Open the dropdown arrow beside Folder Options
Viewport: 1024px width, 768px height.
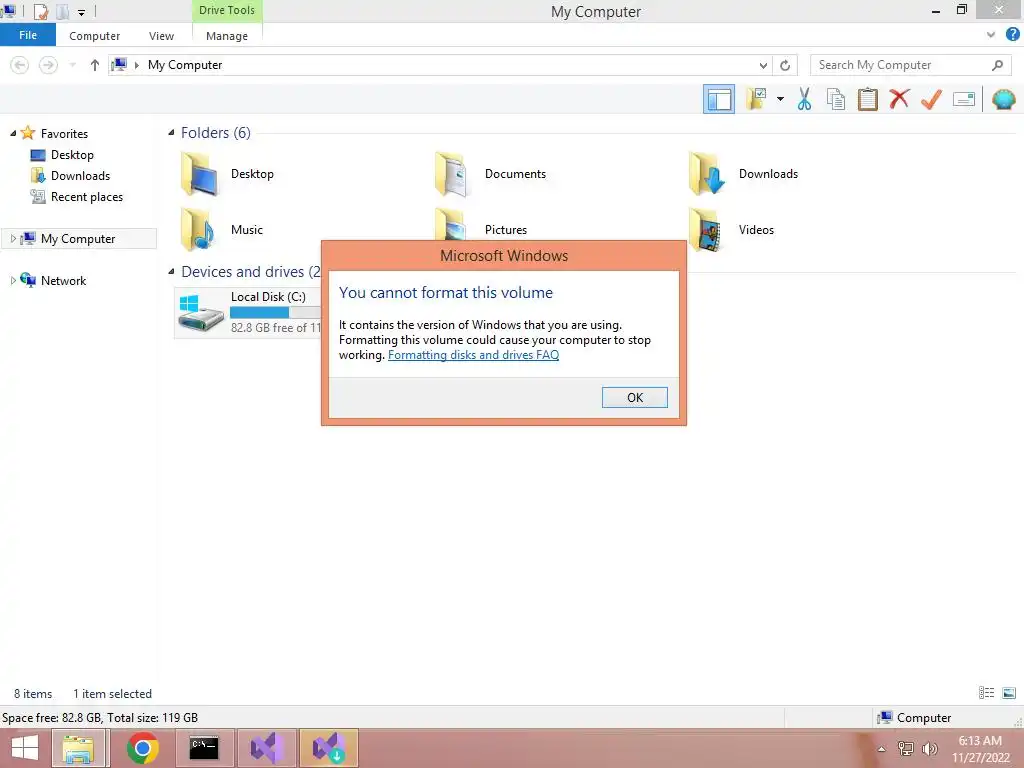pos(780,99)
